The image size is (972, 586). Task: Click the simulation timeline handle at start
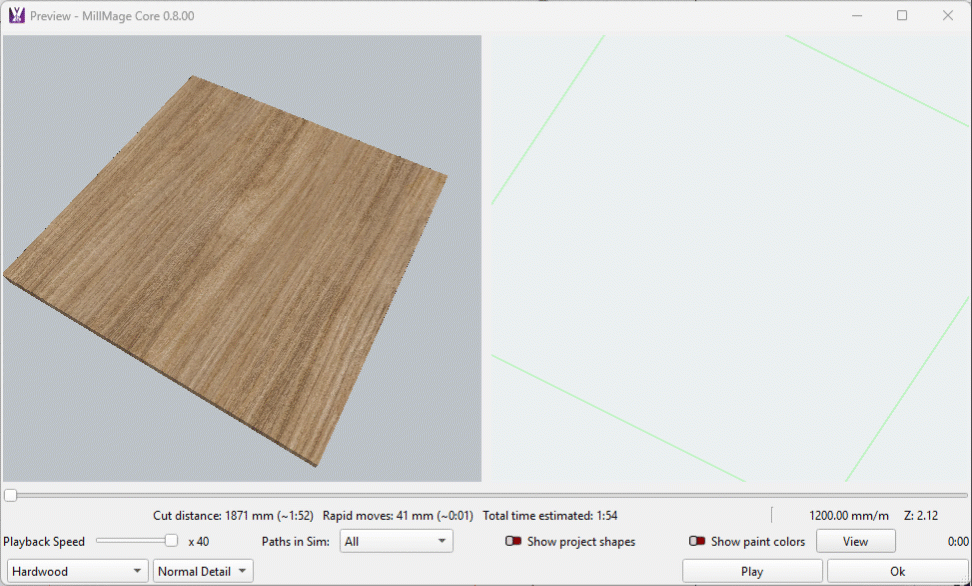[x=10, y=495]
